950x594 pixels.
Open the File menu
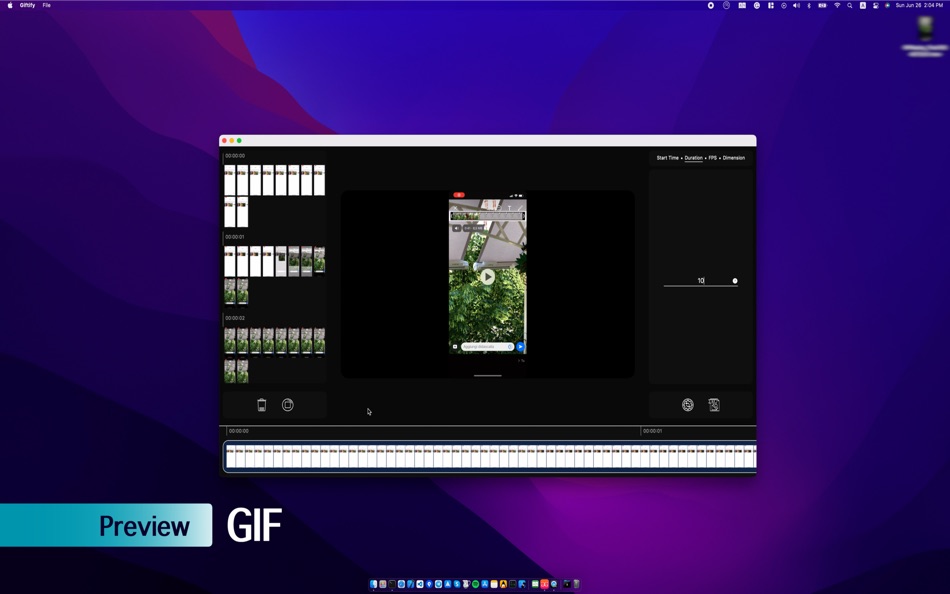[x=47, y=5]
